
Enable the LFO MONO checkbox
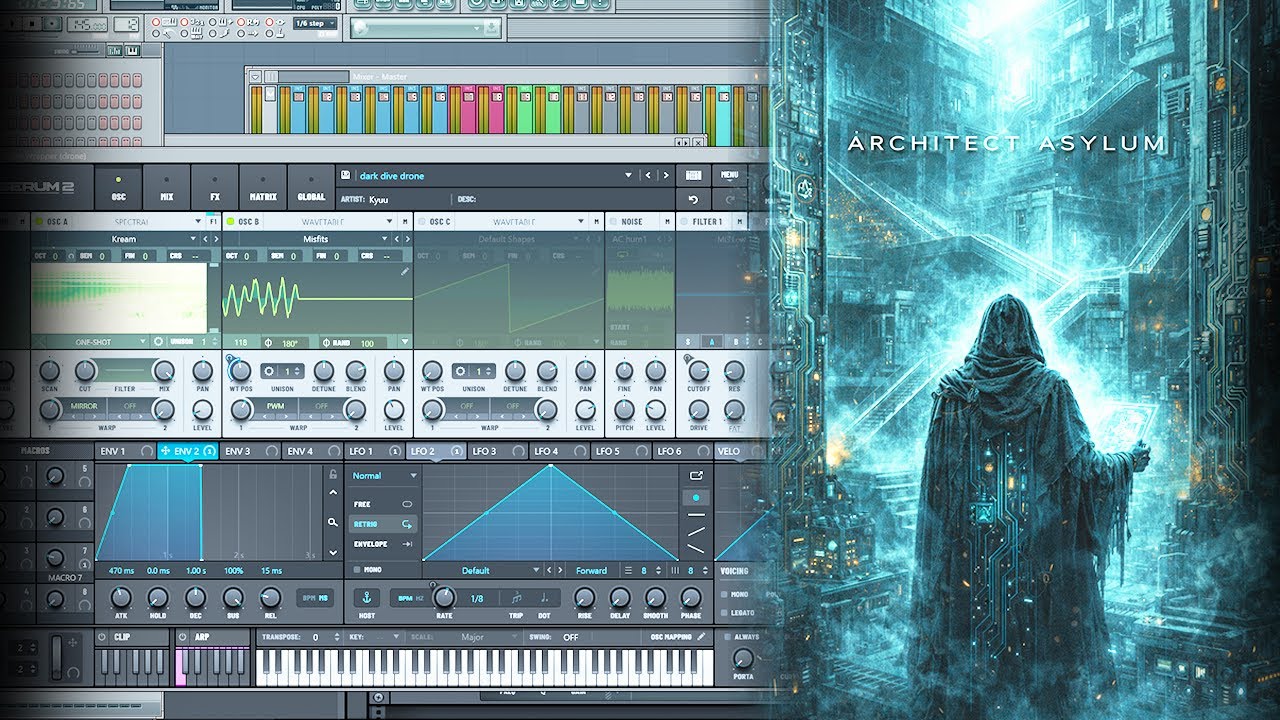(357, 569)
